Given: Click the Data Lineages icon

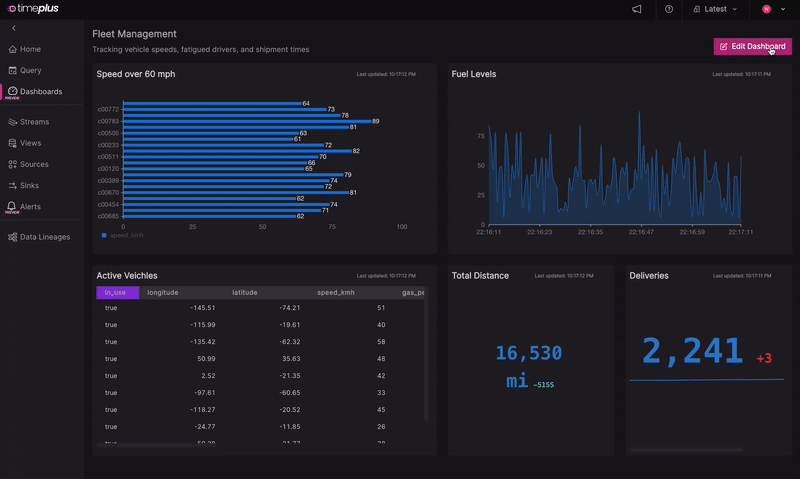Looking at the screenshot, I should (12, 237).
